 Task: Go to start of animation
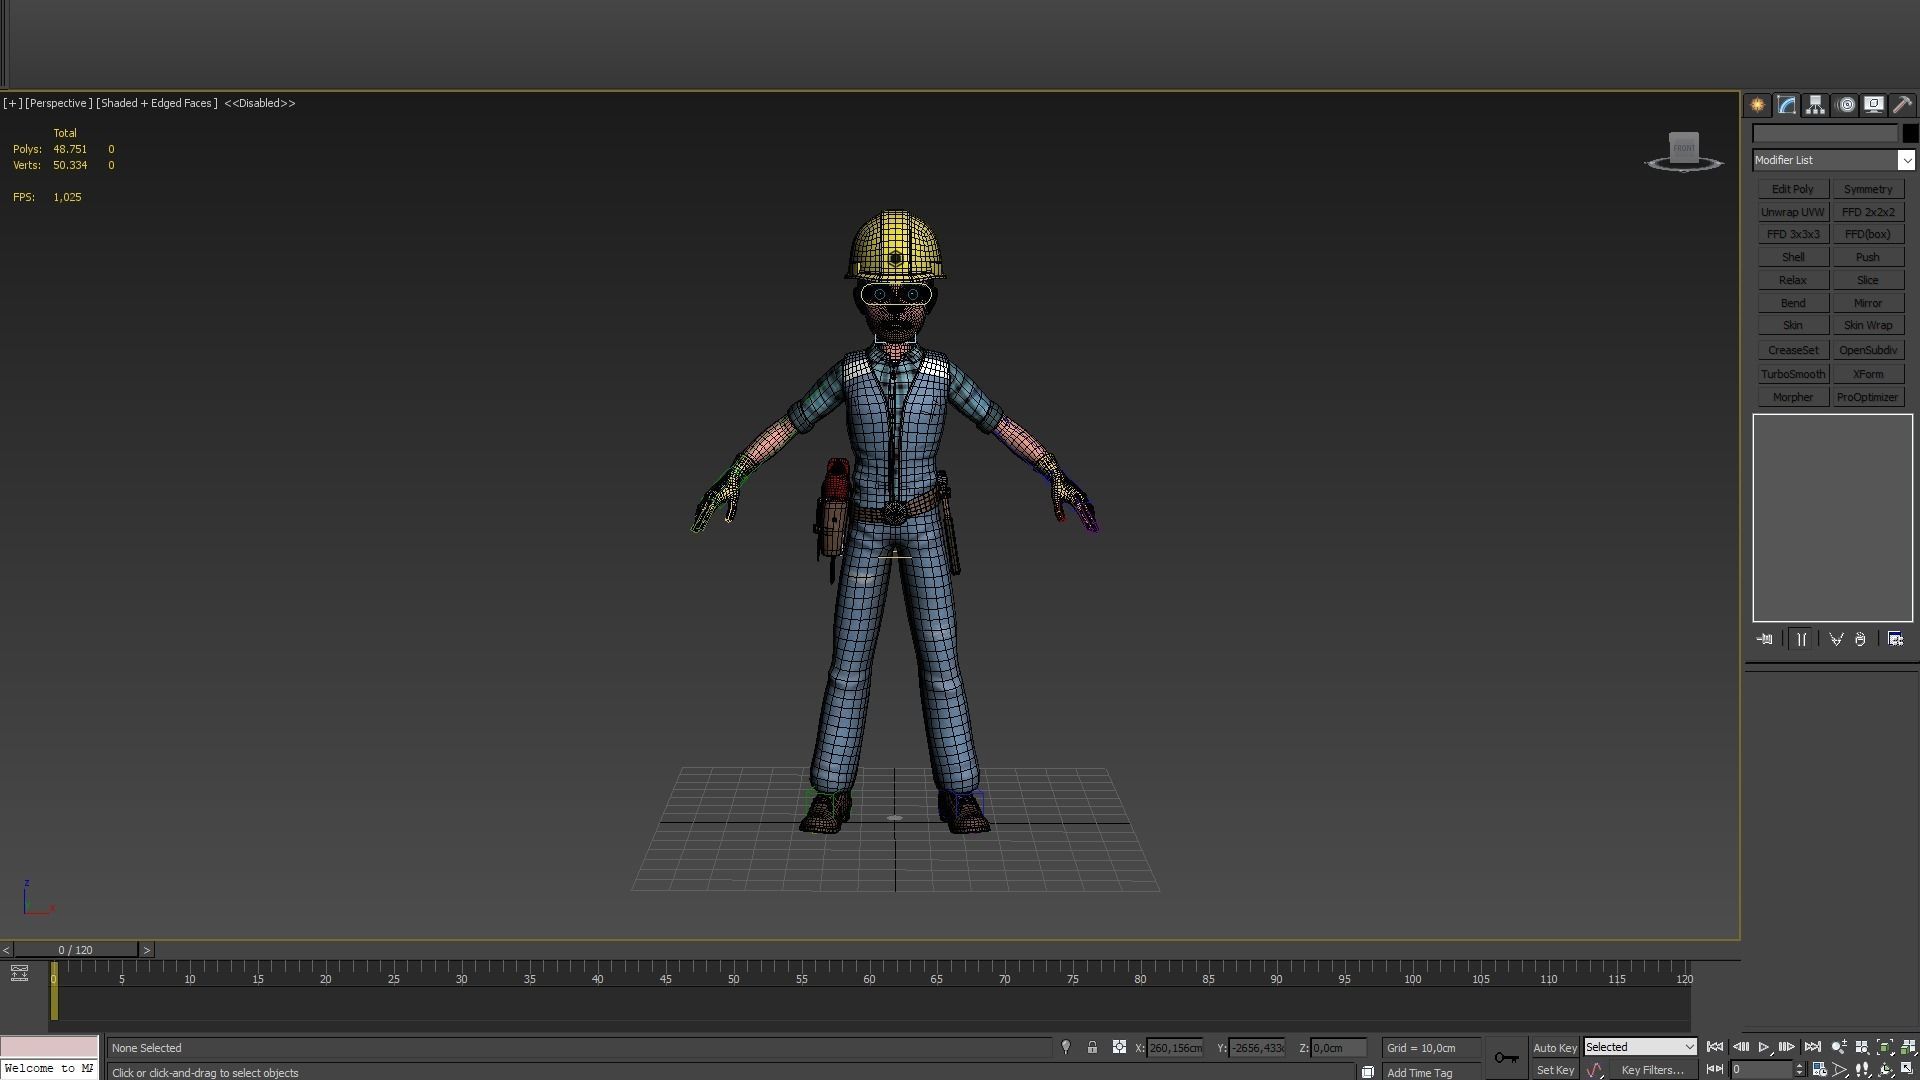click(1715, 1047)
